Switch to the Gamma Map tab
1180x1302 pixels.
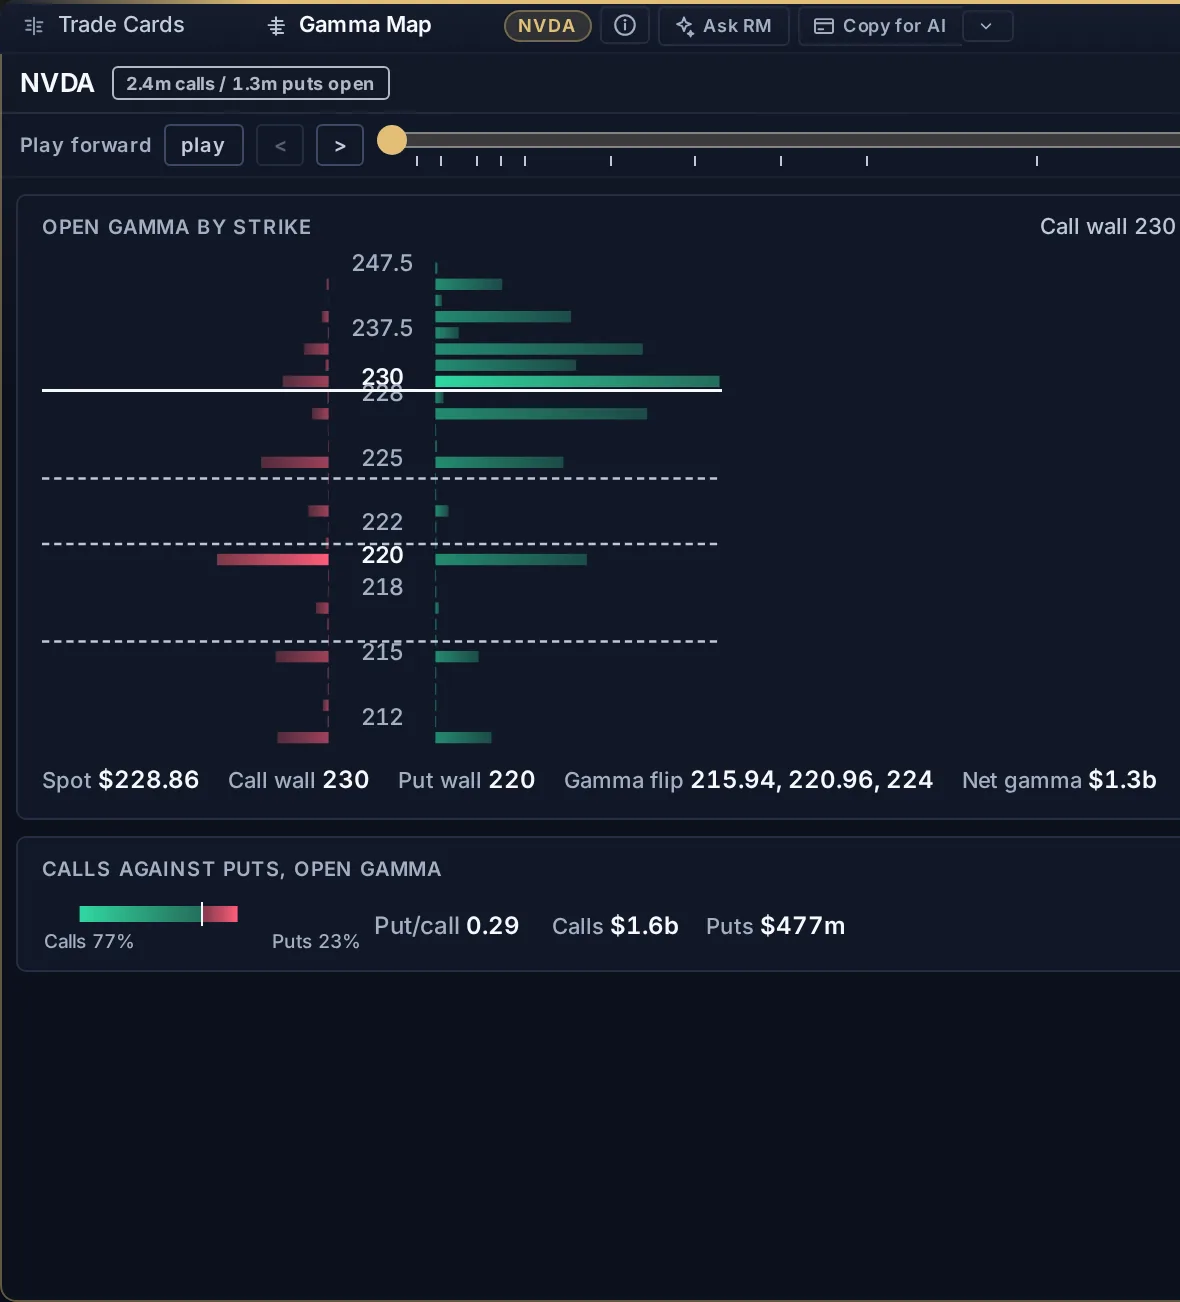[x=349, y=25]
